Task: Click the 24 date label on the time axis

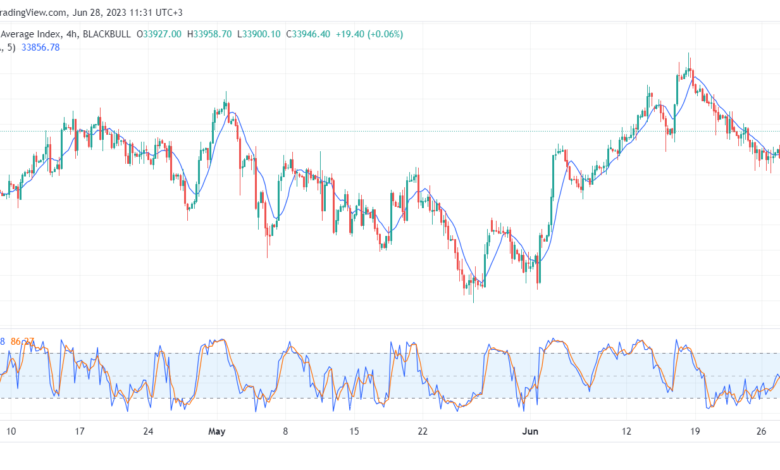Action: click(x=148, y=431)
